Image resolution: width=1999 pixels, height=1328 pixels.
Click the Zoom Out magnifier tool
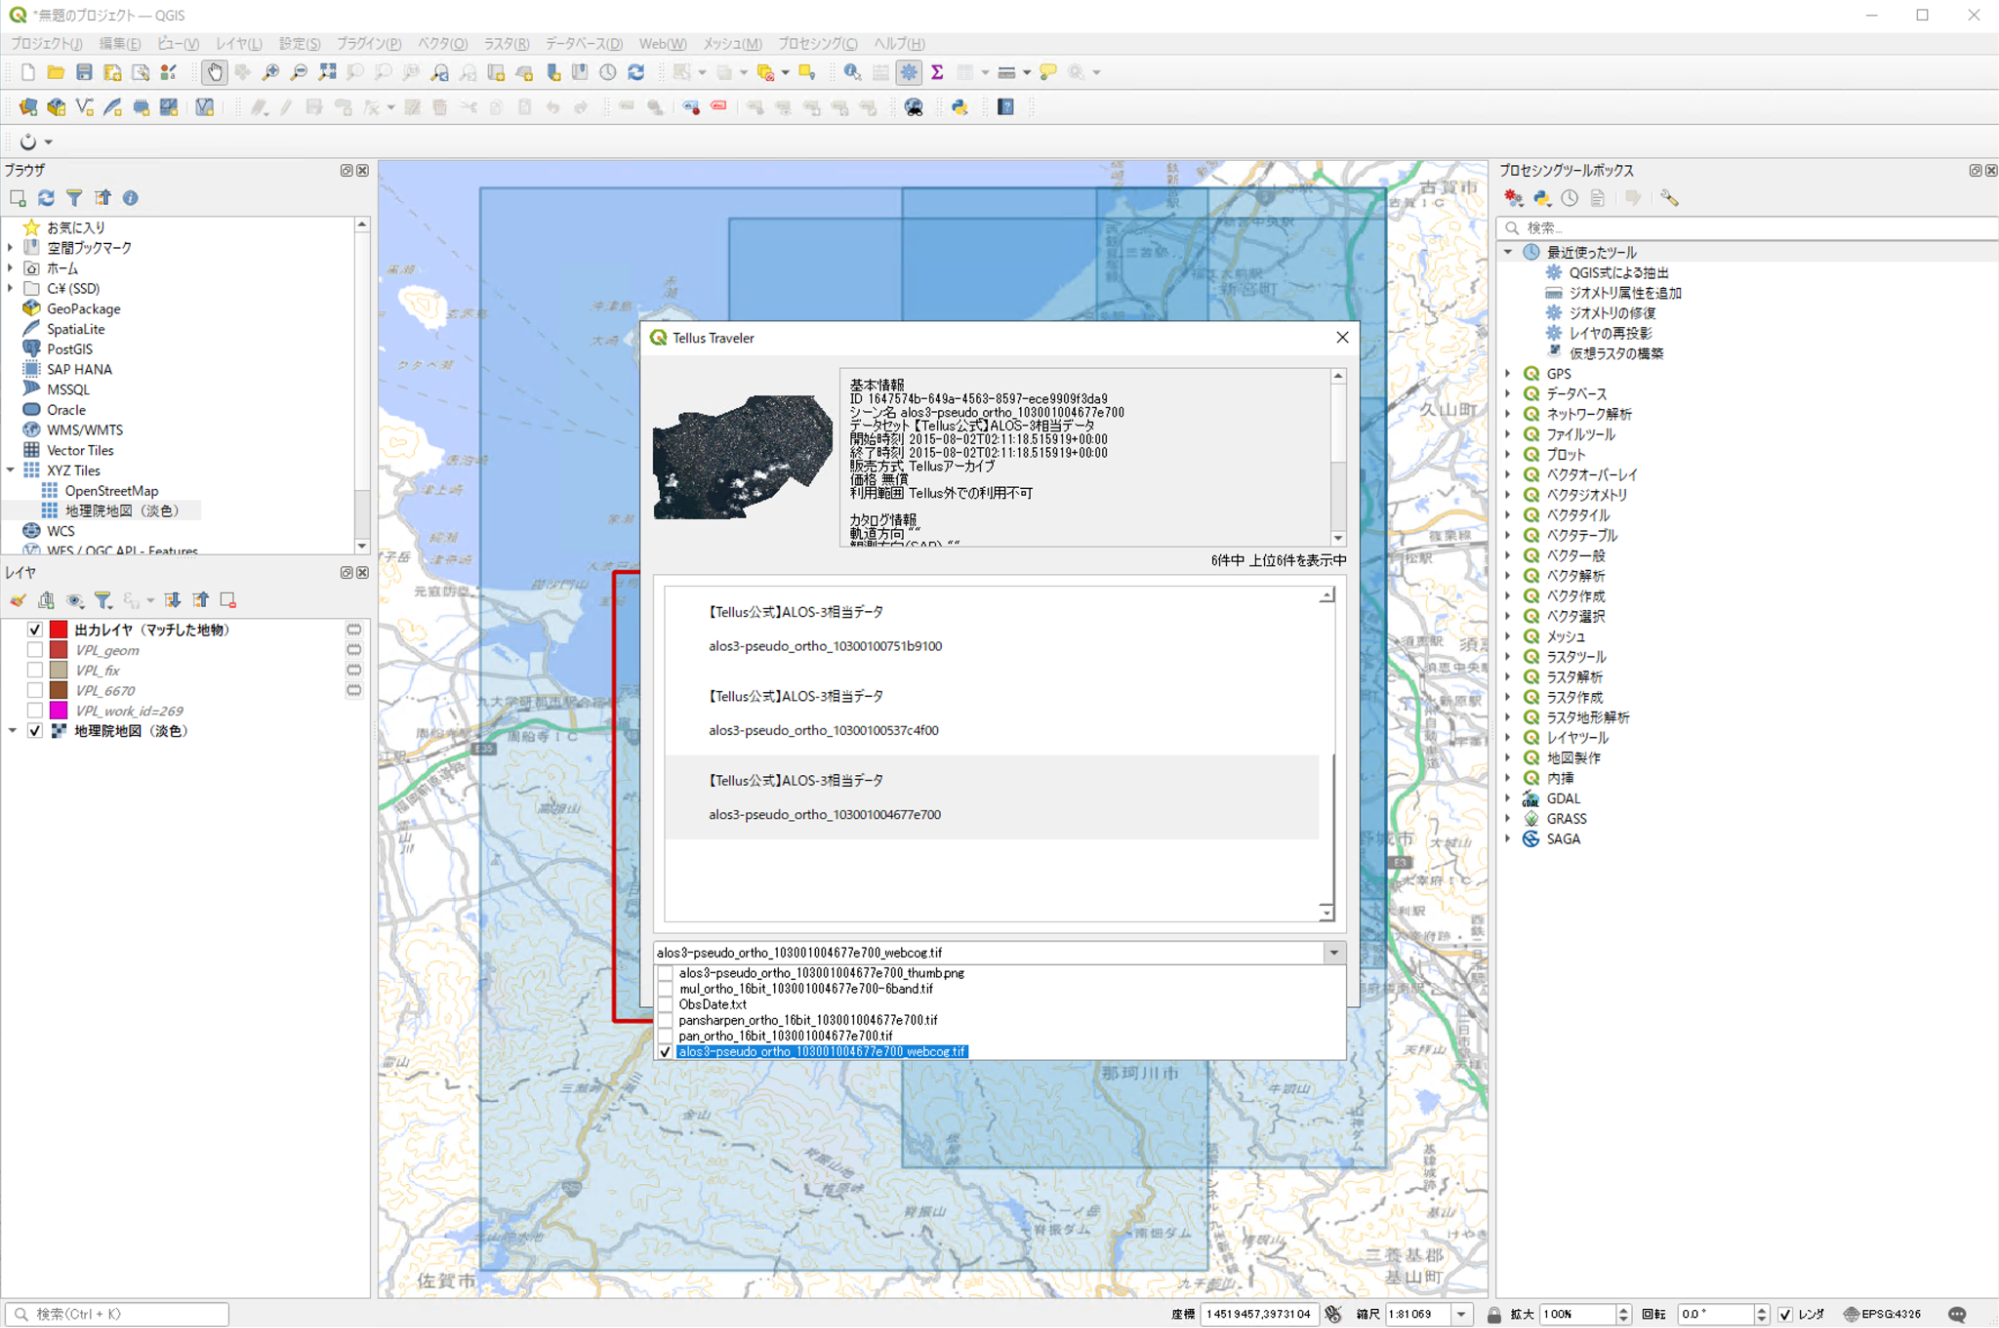pyautogui.click(x=299, y=72)
